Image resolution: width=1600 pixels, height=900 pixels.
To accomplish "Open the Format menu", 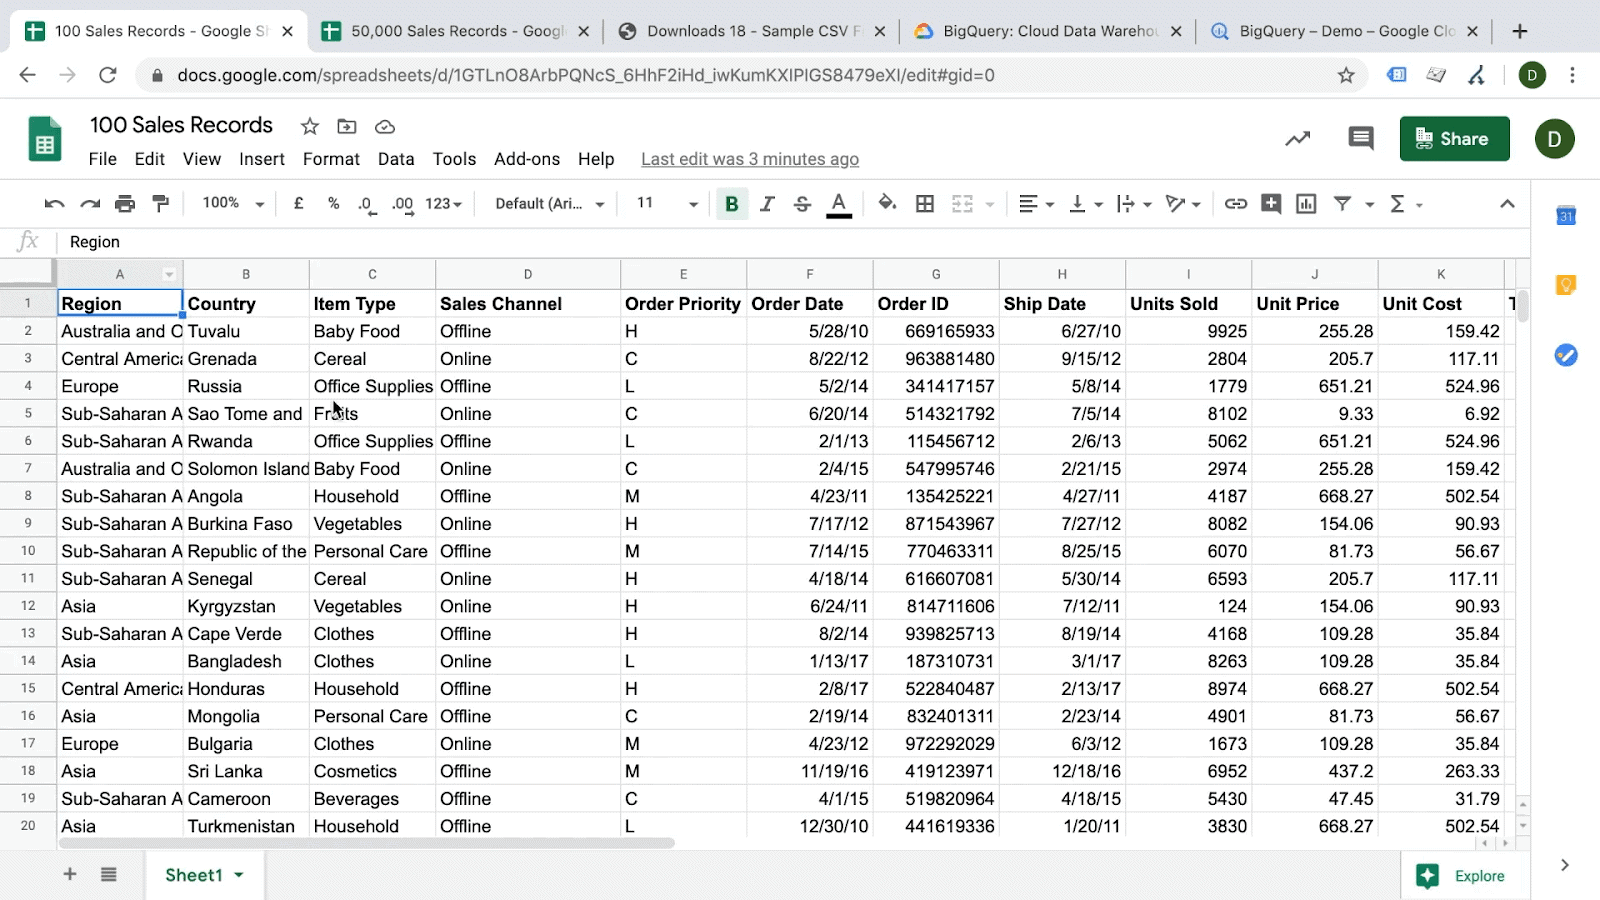I will (330, 158).
